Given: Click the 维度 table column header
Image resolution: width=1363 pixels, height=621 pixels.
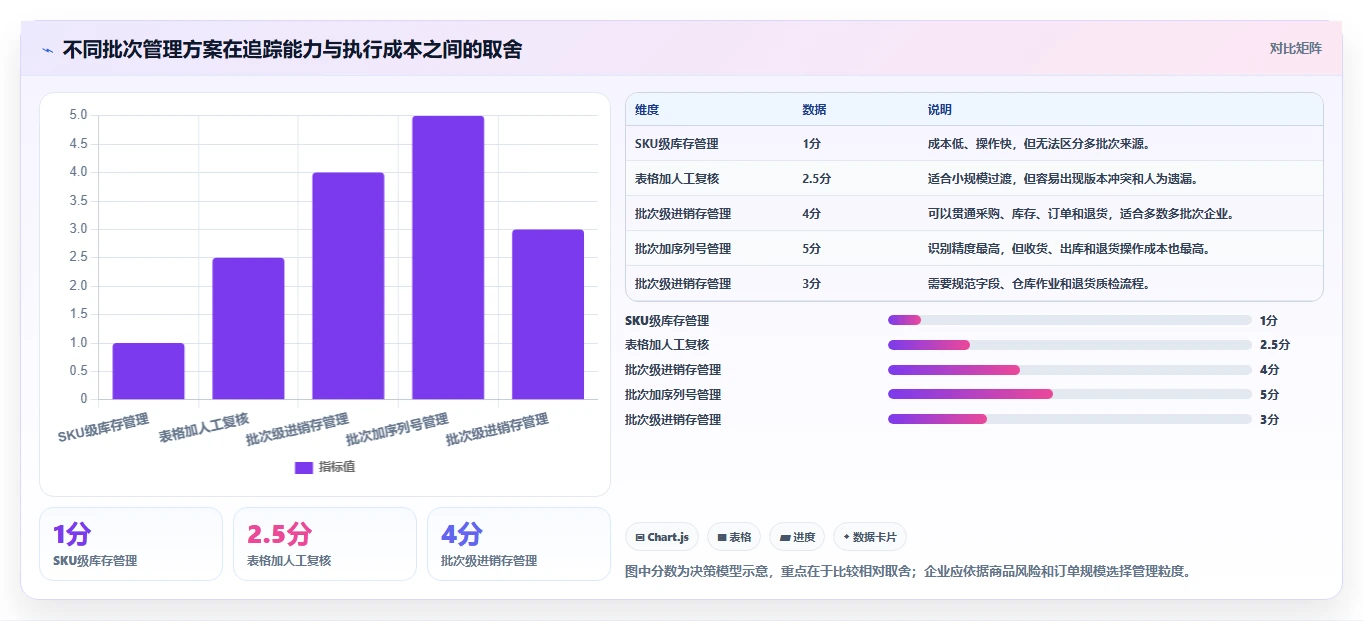Looking at the screenshot, I should [x=647, y=110].
